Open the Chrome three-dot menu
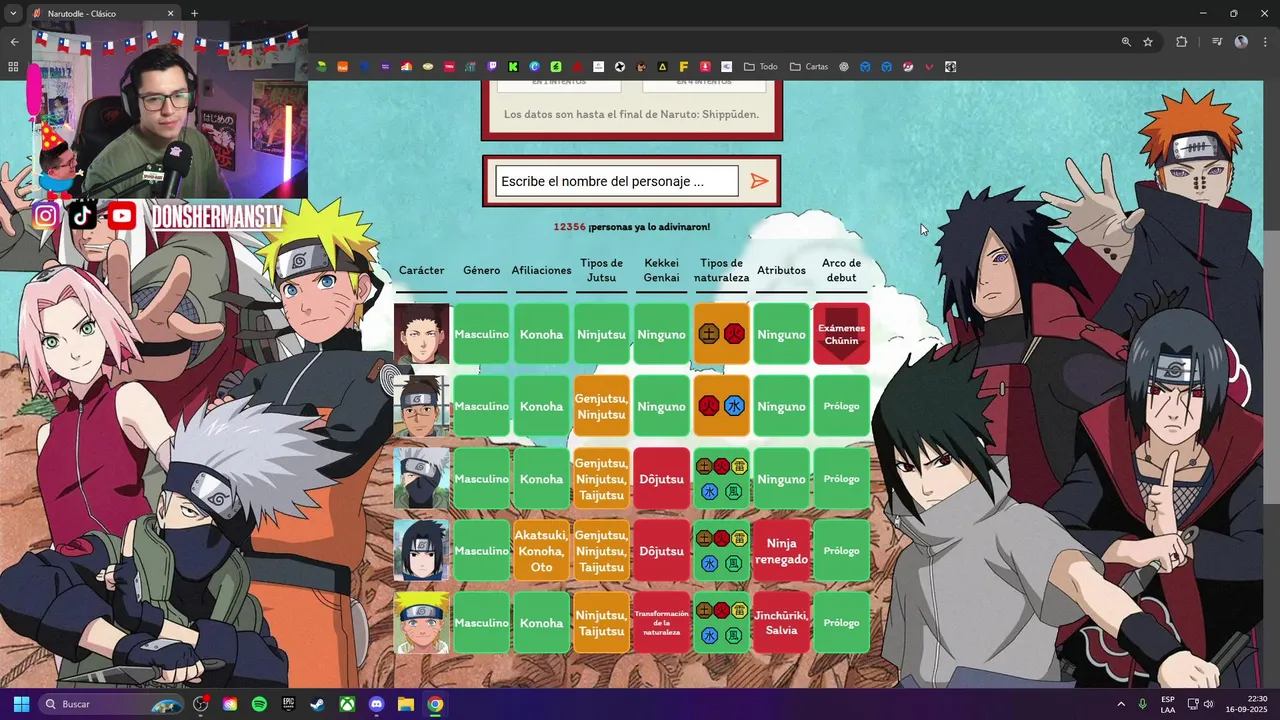Viewport: 1280px width, 720px height. tap(1264, 42)
